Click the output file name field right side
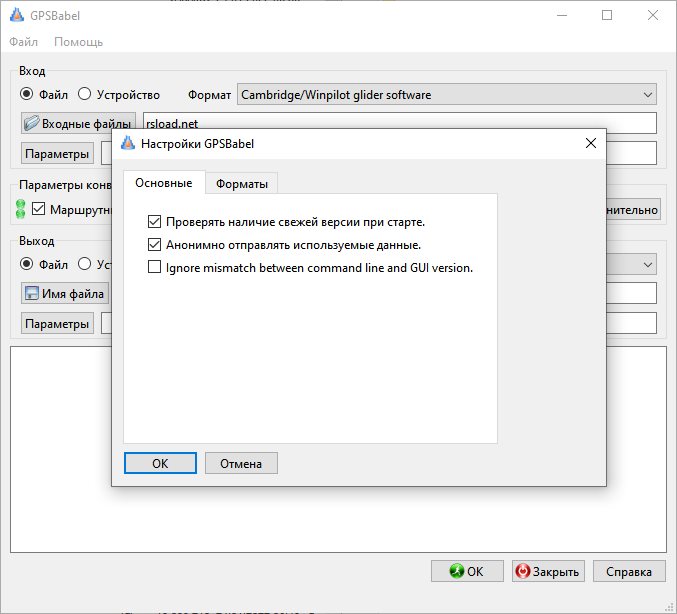 pos(631,293)
